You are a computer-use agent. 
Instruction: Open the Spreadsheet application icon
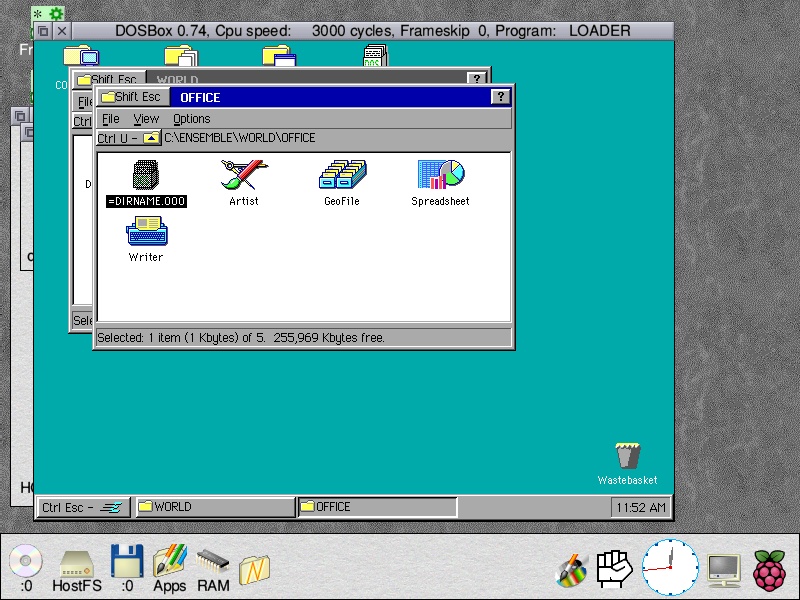(440, 177)
